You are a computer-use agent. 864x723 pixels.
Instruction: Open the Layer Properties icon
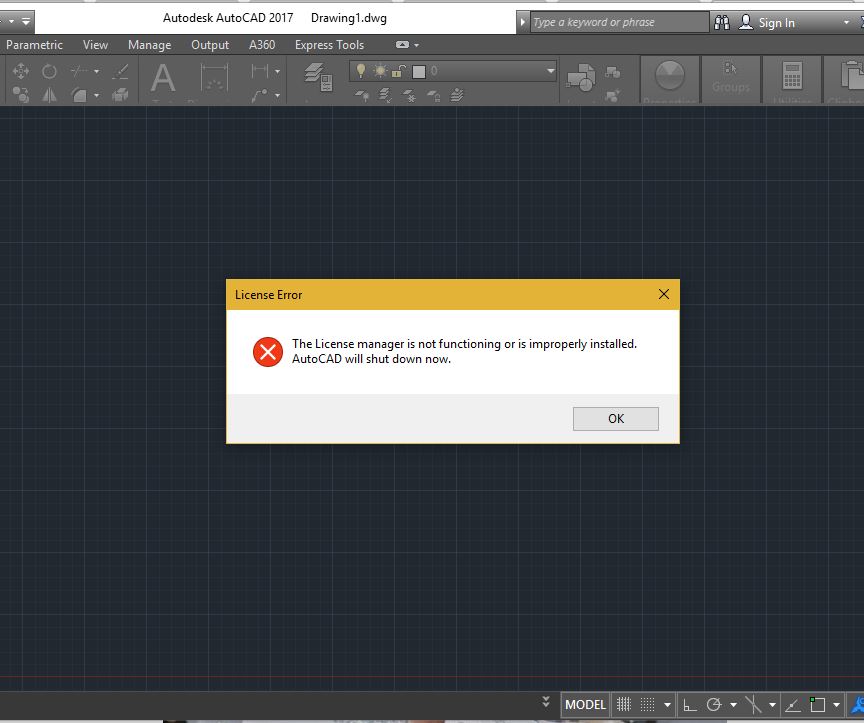coord(314,72)
